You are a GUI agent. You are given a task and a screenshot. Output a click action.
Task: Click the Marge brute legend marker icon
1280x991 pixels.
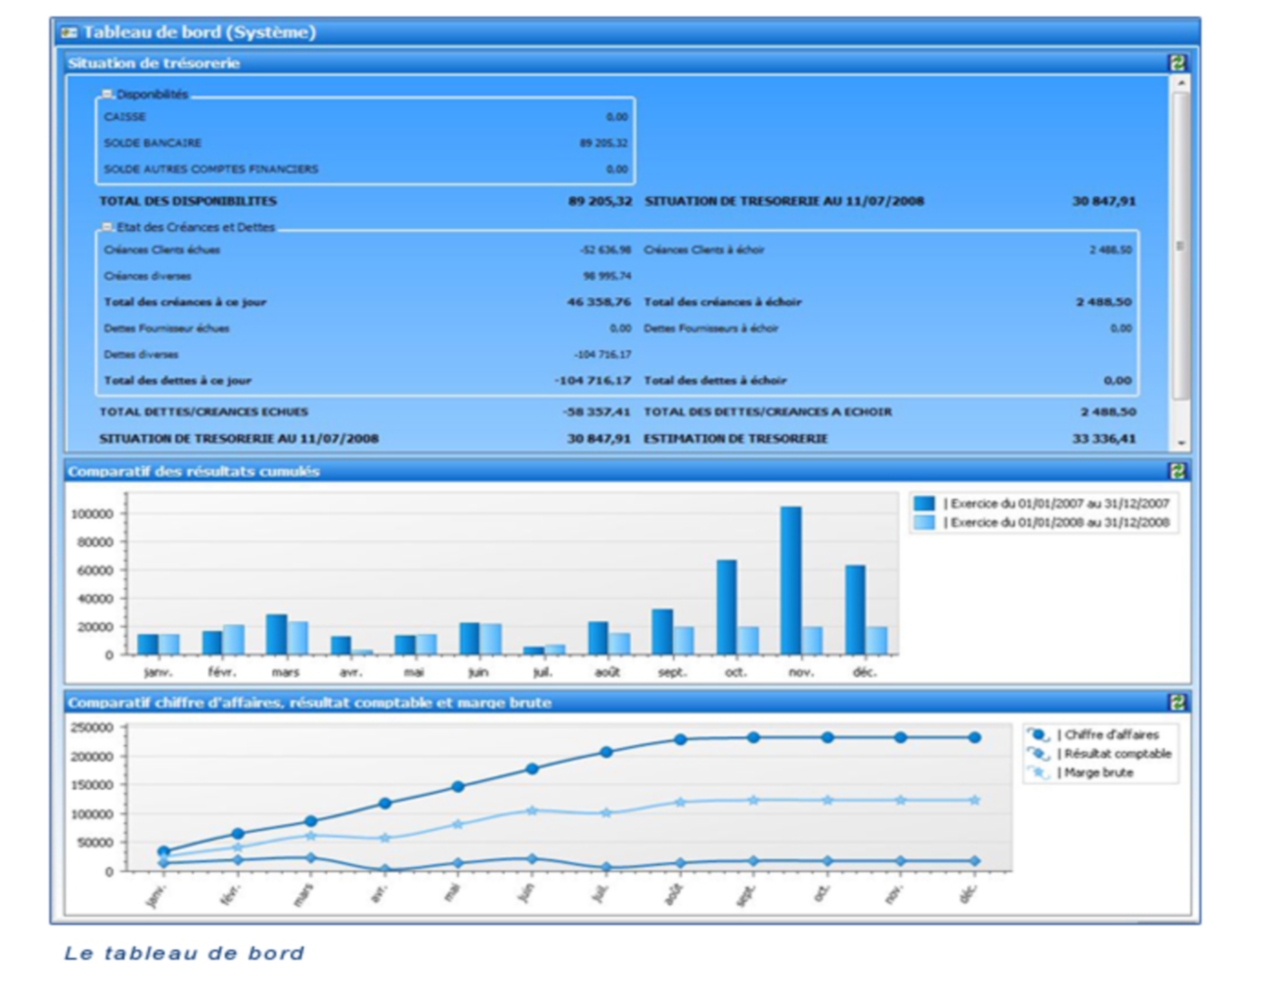pyautogui.click(x=1038, y=773)
